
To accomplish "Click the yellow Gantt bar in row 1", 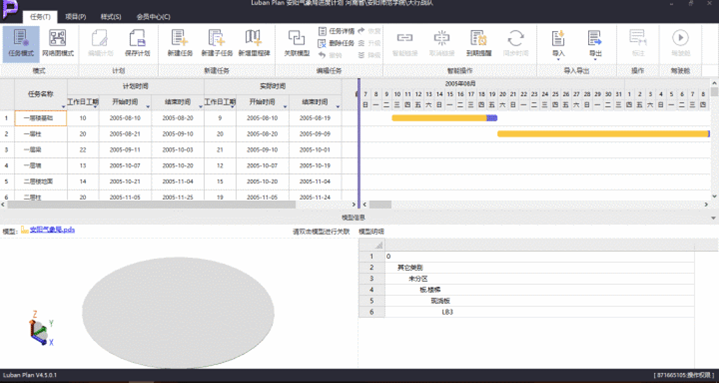I will coord(439,118).
